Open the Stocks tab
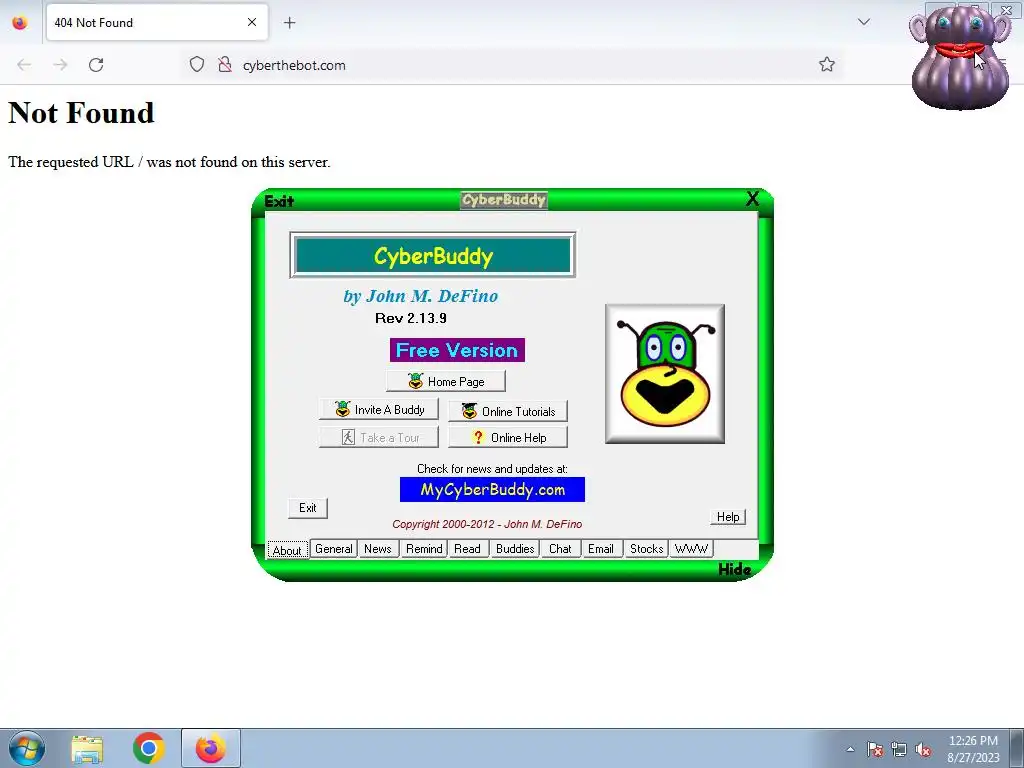The height and width of the screenshot is (768, 1024). [x=647, y=549]
